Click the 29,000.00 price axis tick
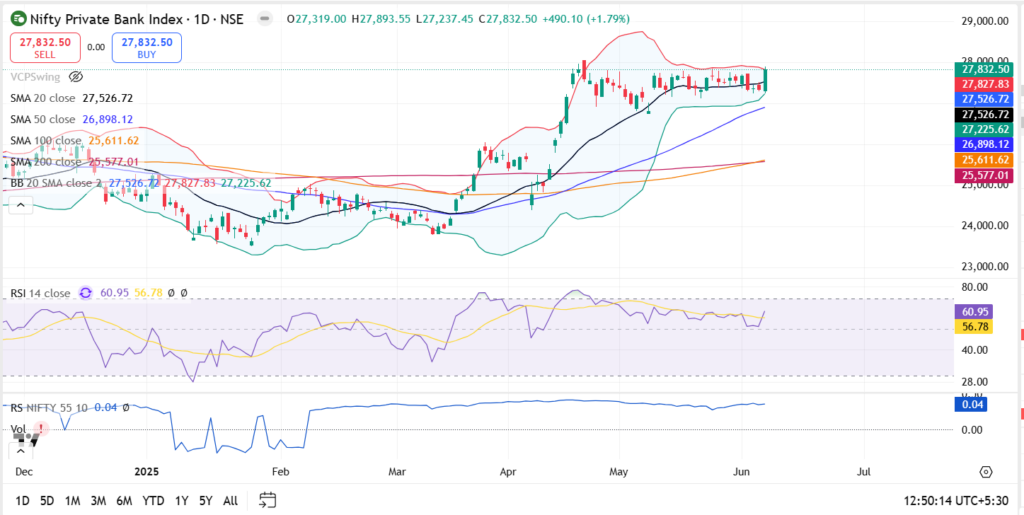 pos(986,21)
